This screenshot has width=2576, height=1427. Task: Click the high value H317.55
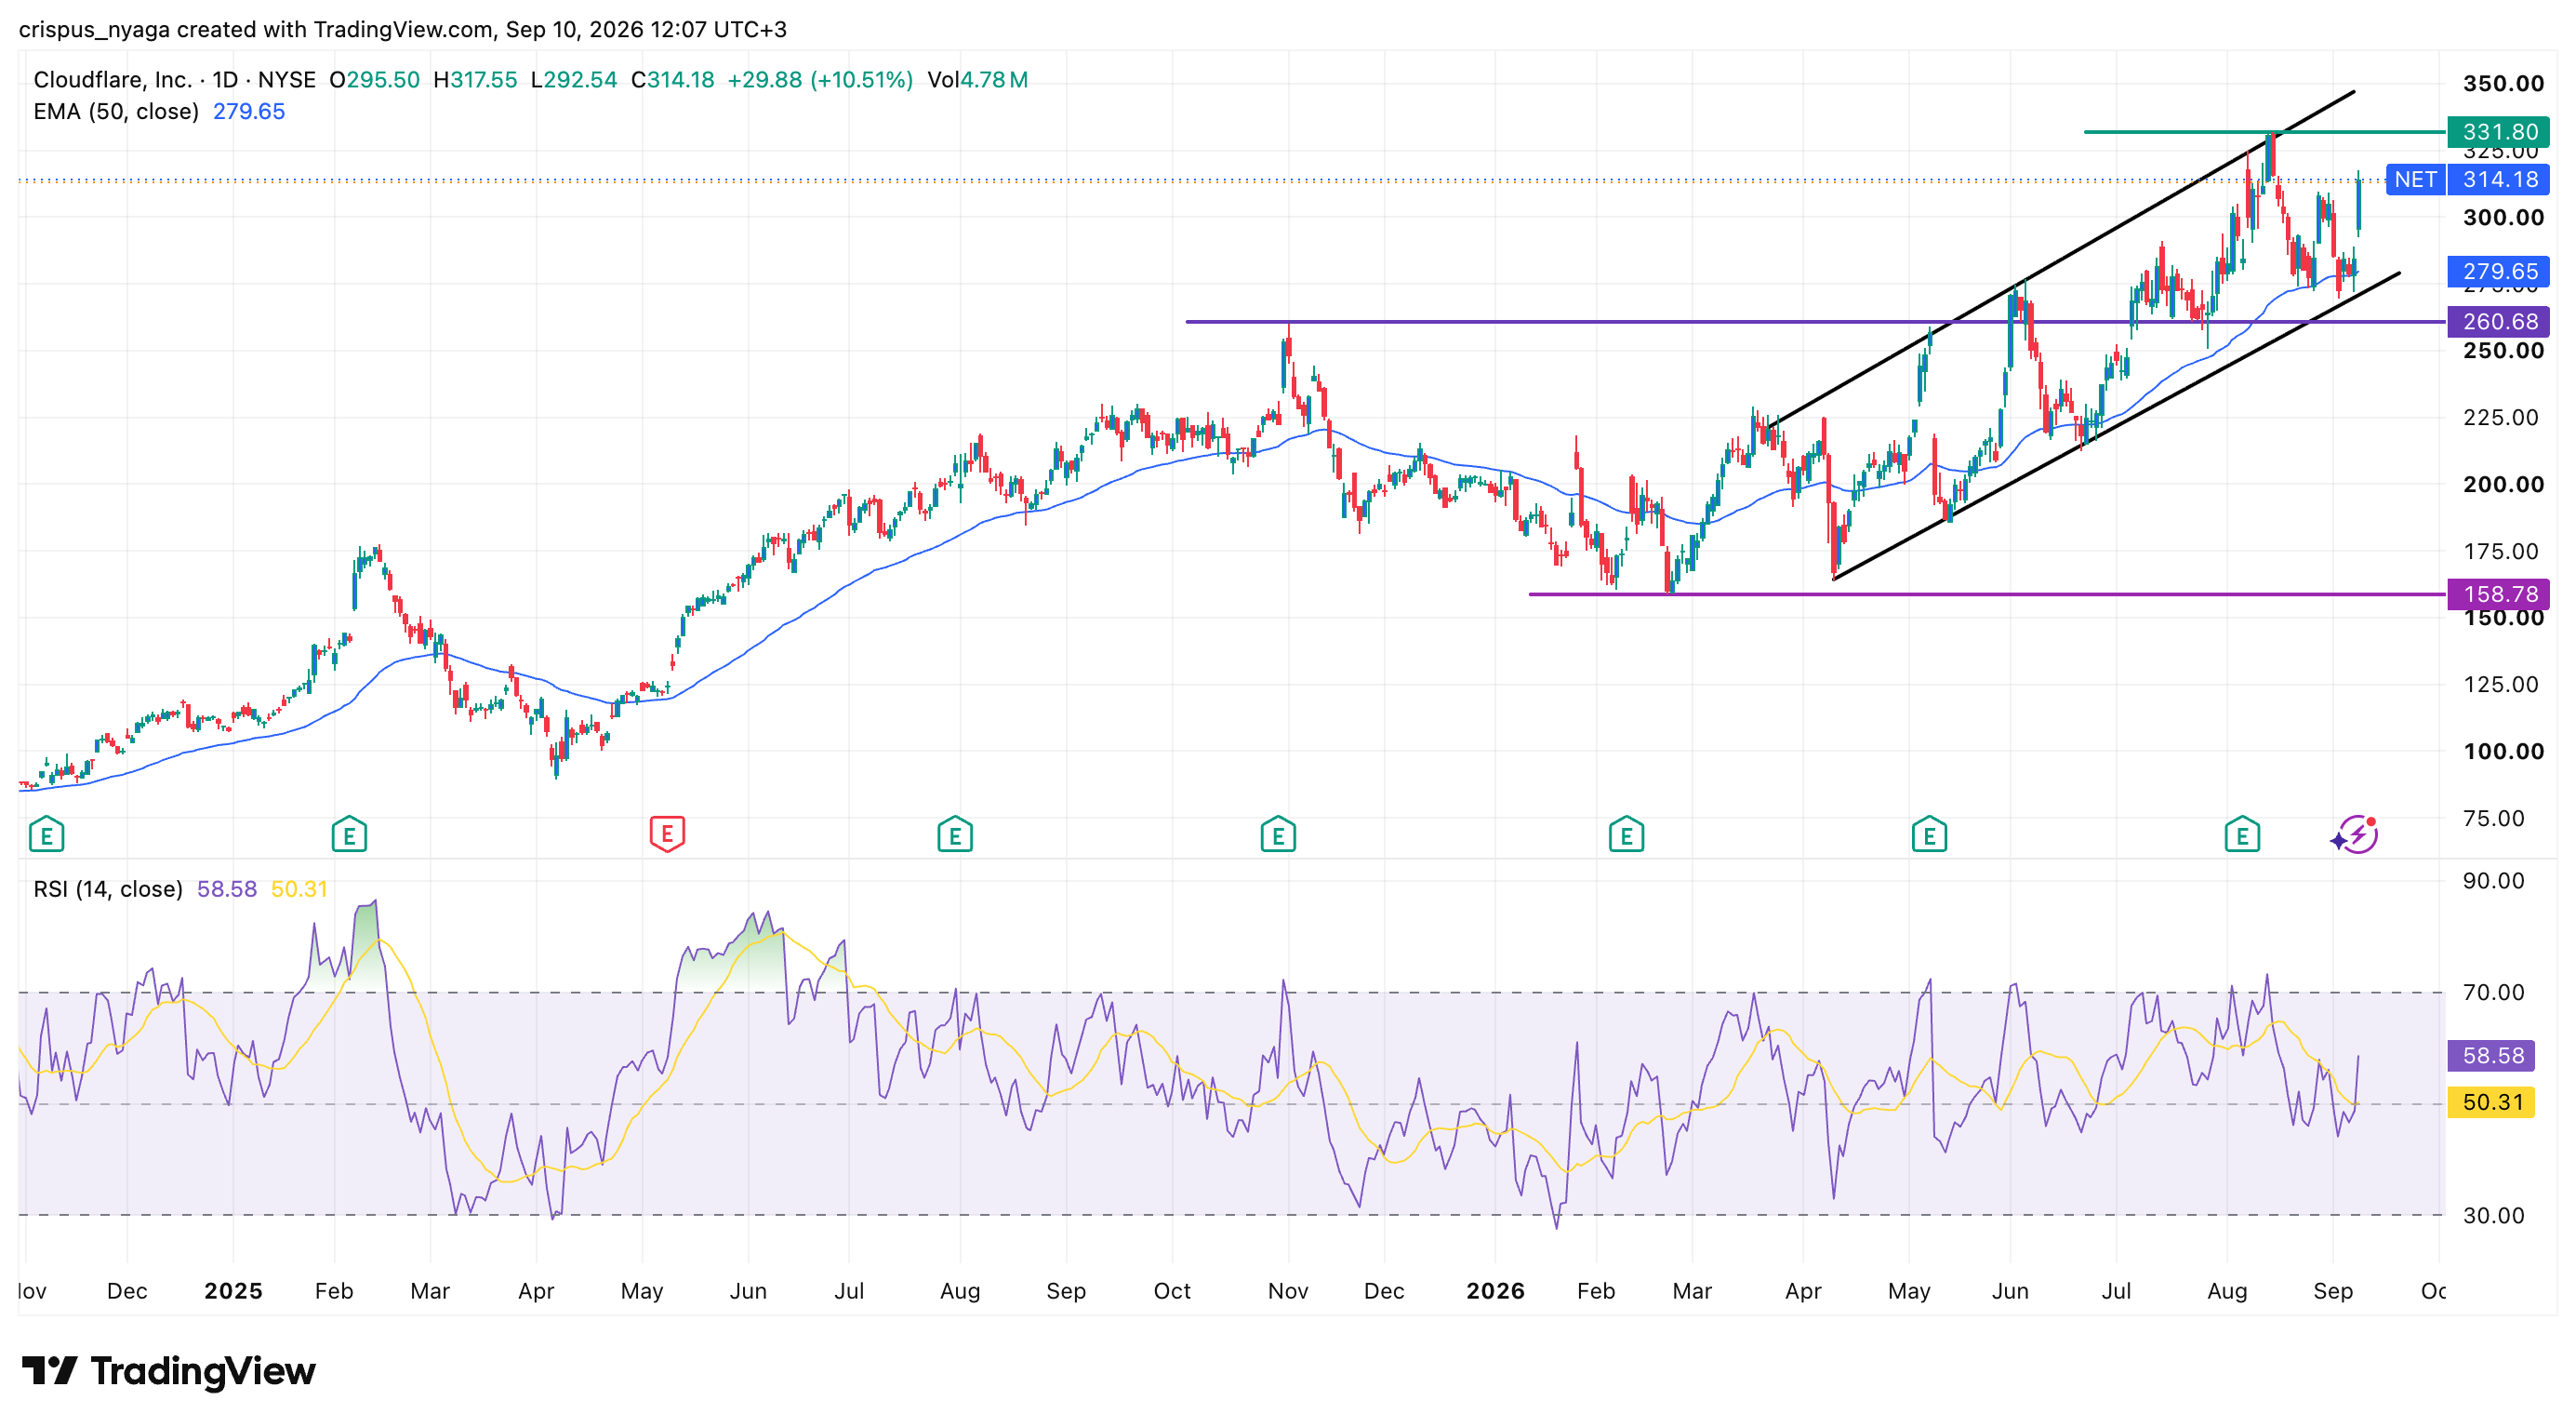(476, 80)
